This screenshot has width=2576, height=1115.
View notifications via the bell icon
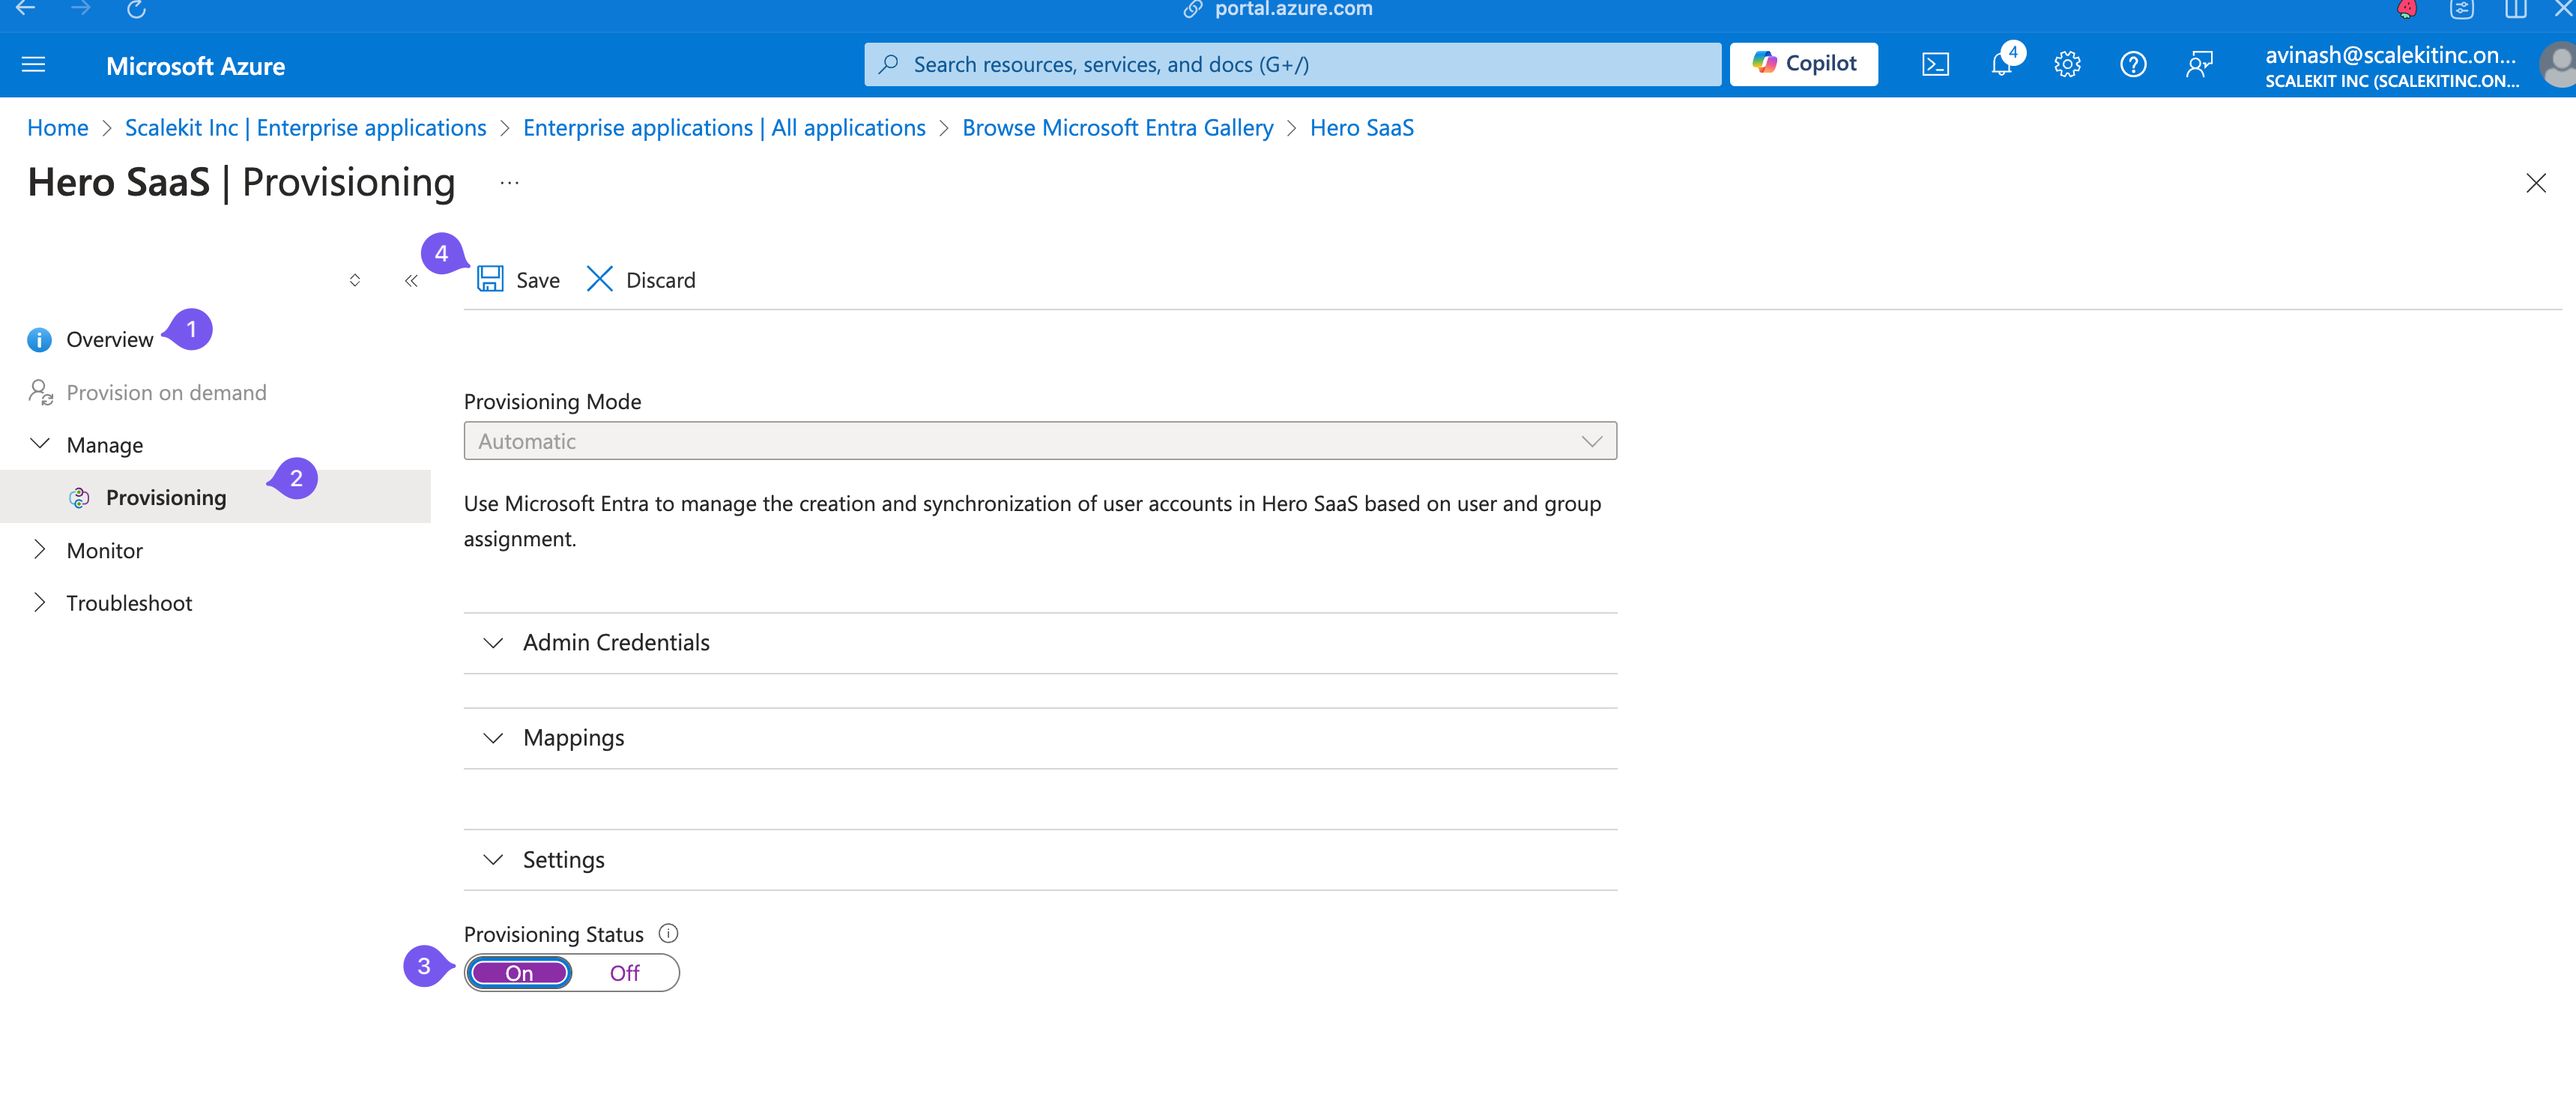(2001, 64)
